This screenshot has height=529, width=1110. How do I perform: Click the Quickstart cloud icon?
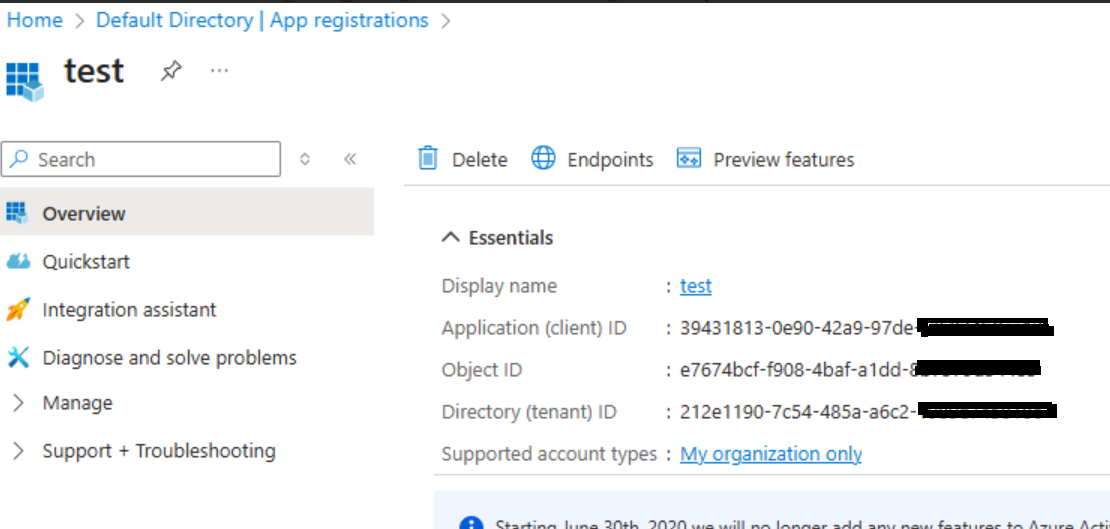pos(18,261)
